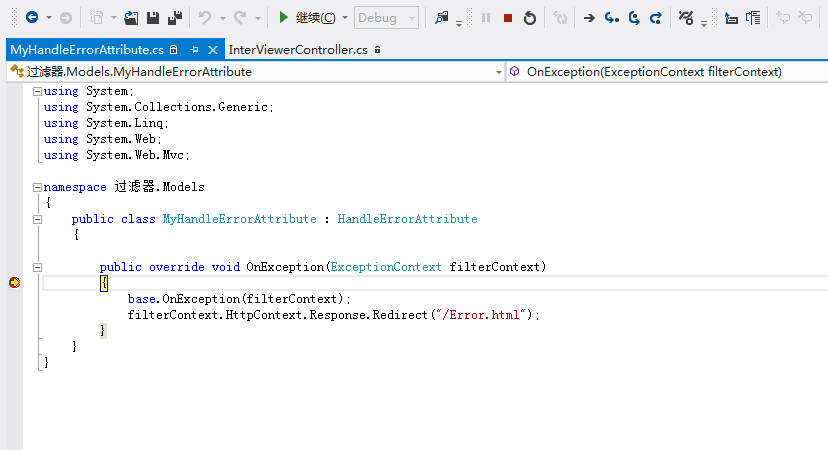Click the Break All pause icon

tap(486, 18)
